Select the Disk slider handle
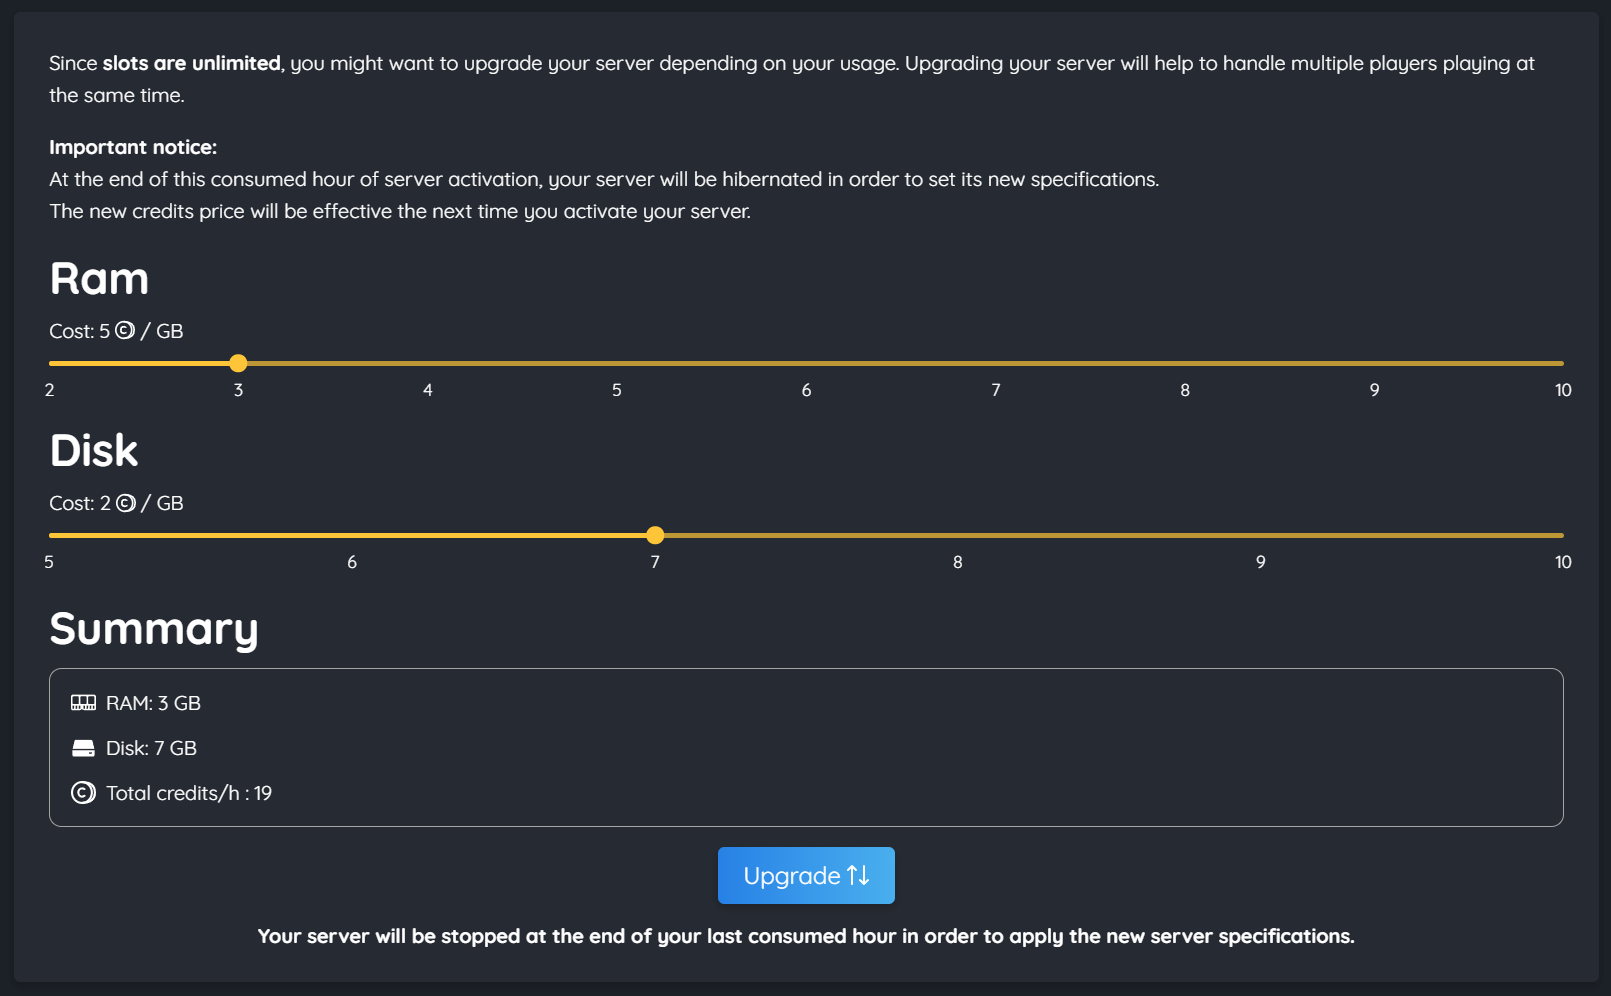This screenshot has height=996, width=1611. [x=655, y=535]
